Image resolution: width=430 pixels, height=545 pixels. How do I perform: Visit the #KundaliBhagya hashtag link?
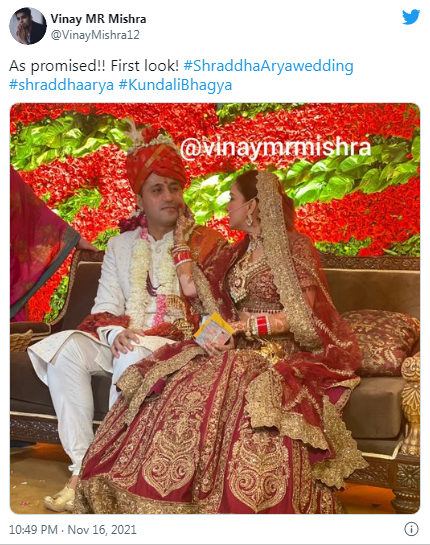[x=175, y=85]
